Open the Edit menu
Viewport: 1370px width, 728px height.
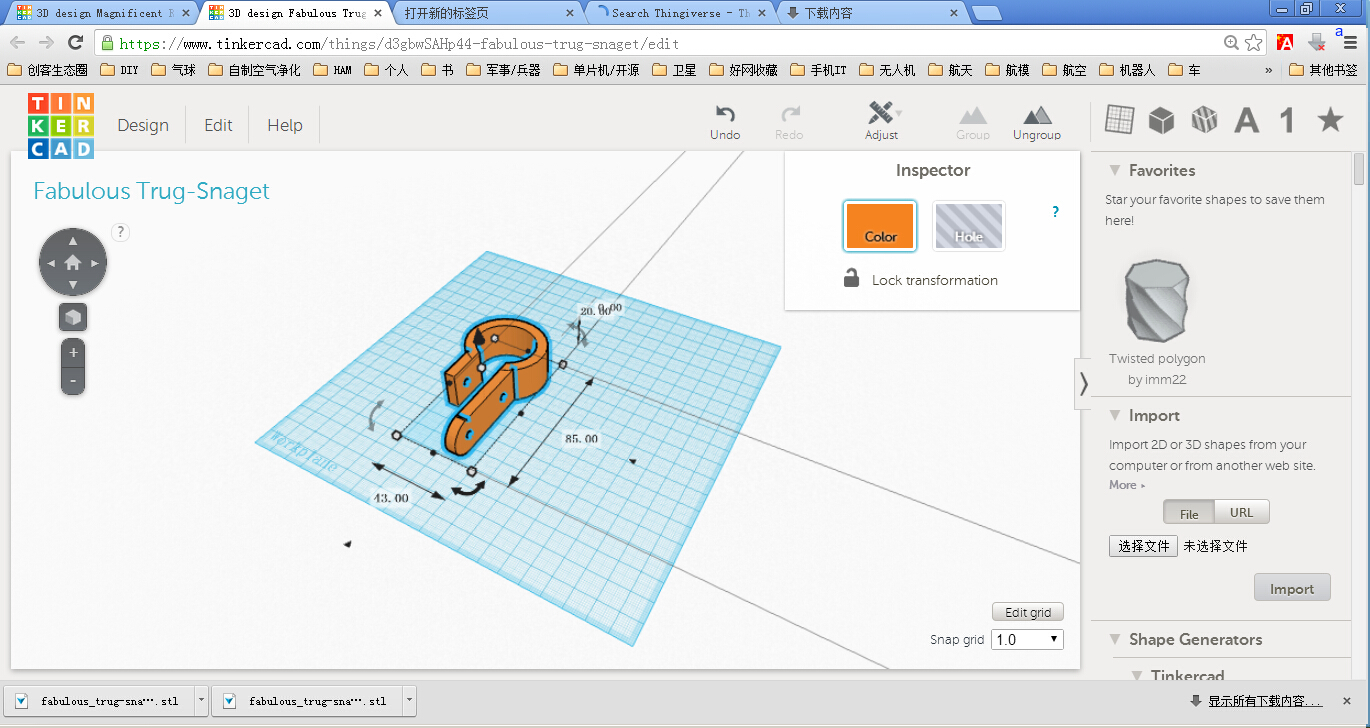[x=218, y=125]
